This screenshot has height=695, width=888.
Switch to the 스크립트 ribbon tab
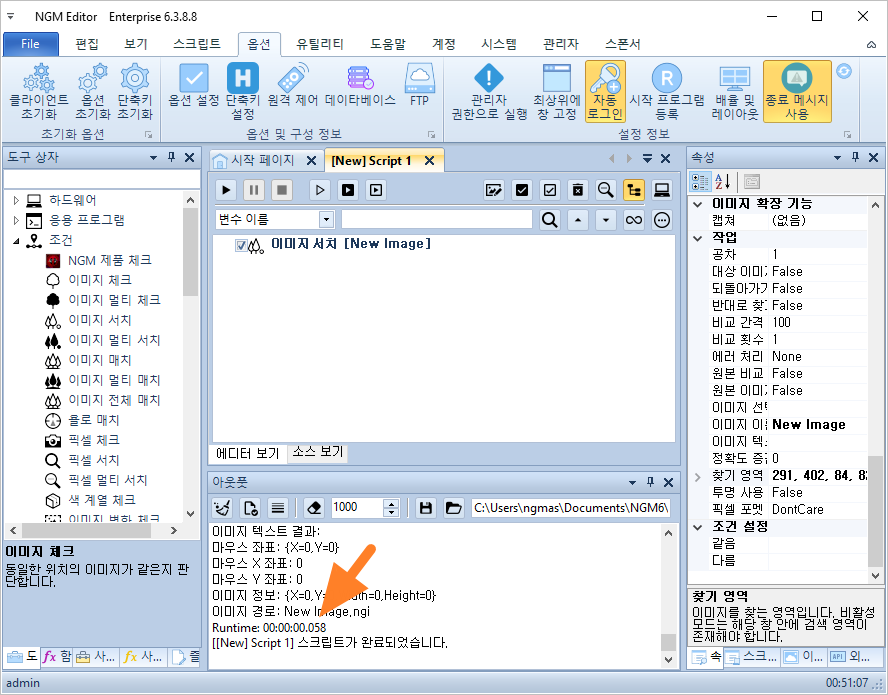point(197,44)
